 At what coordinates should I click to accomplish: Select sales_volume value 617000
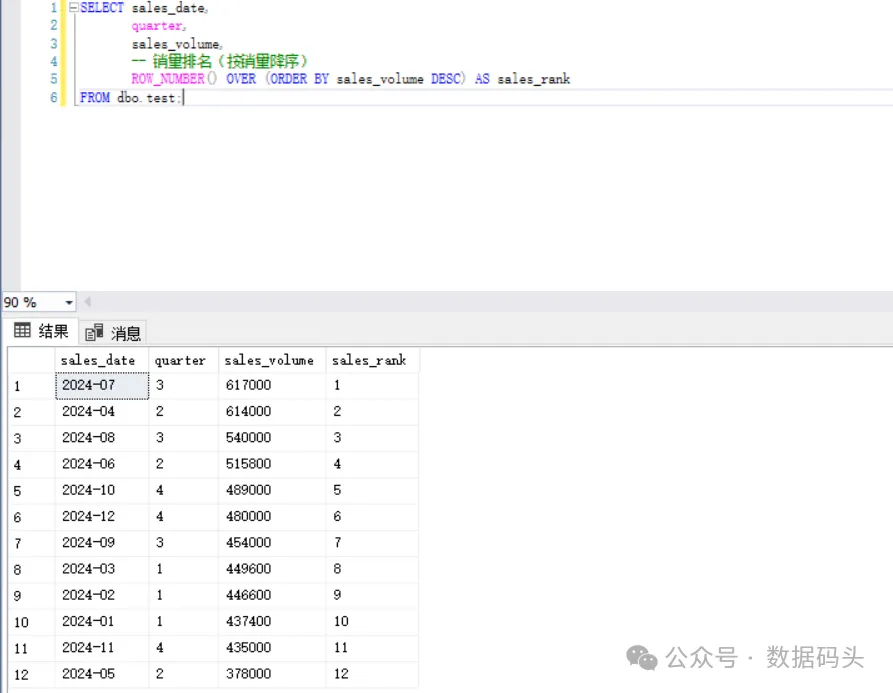(272, 386)
